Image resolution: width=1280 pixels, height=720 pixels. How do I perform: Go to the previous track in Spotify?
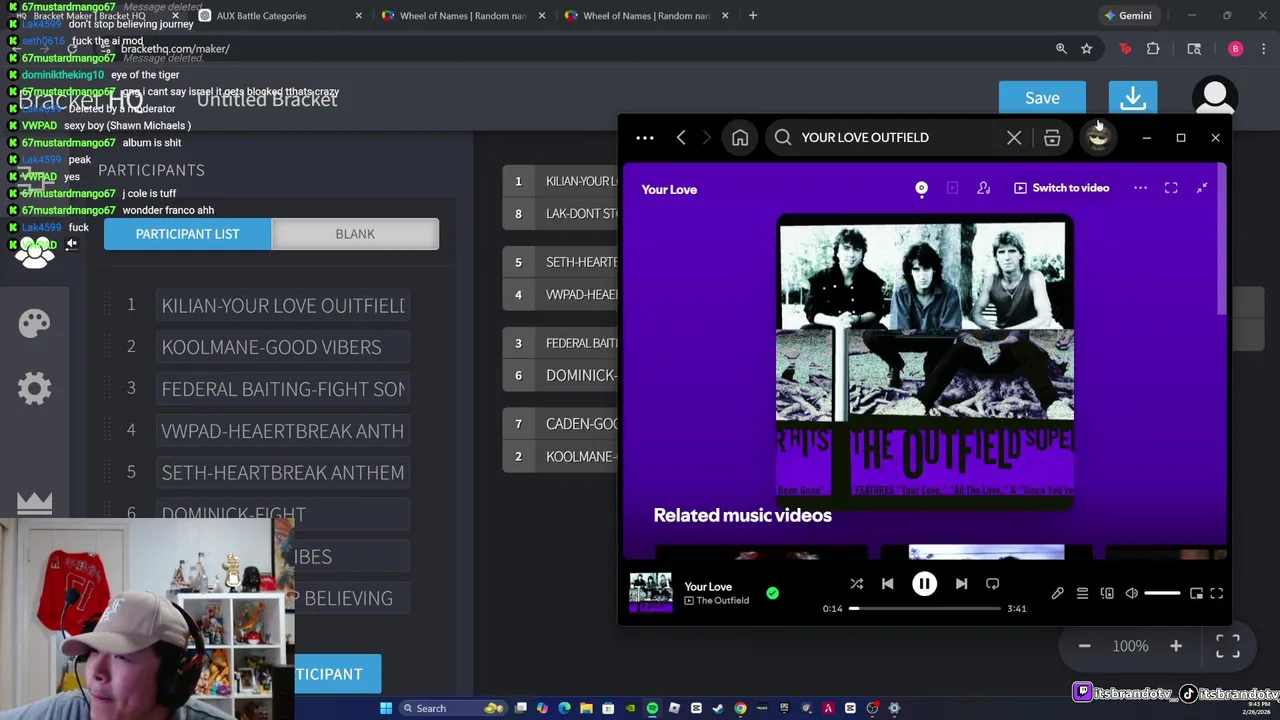click(887, 584)
